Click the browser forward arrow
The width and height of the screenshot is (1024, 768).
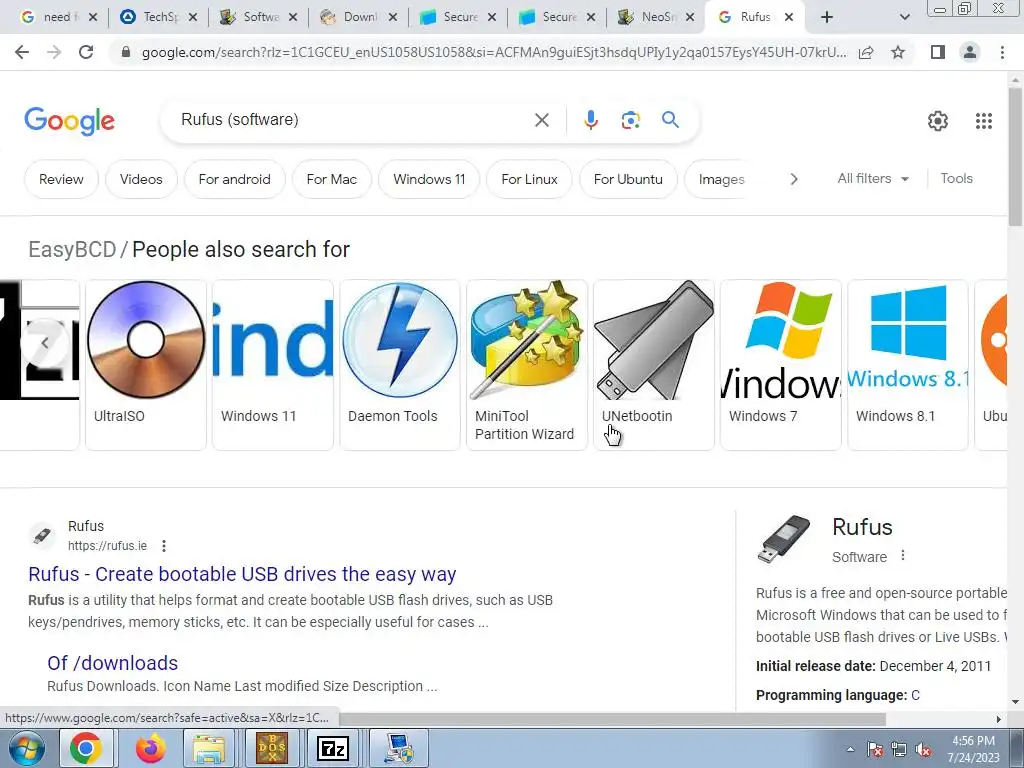click(54, 52)
